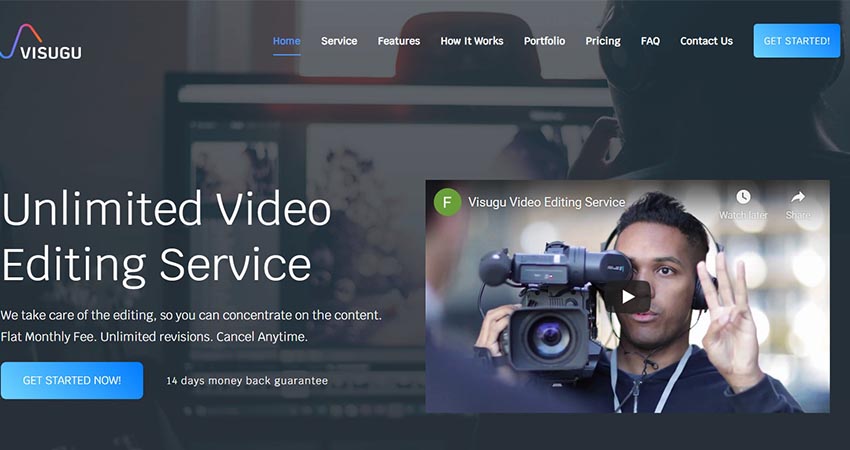The width and height of the screenshot is (850, 450).
Task: Click the GET STARTED NOW! button
Action: 72,381
